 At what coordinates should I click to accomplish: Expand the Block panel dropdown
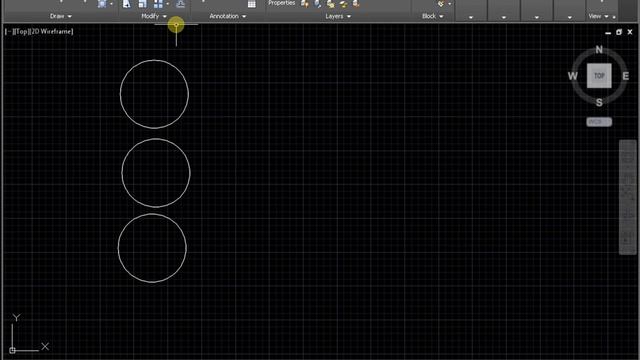[432, 16]
